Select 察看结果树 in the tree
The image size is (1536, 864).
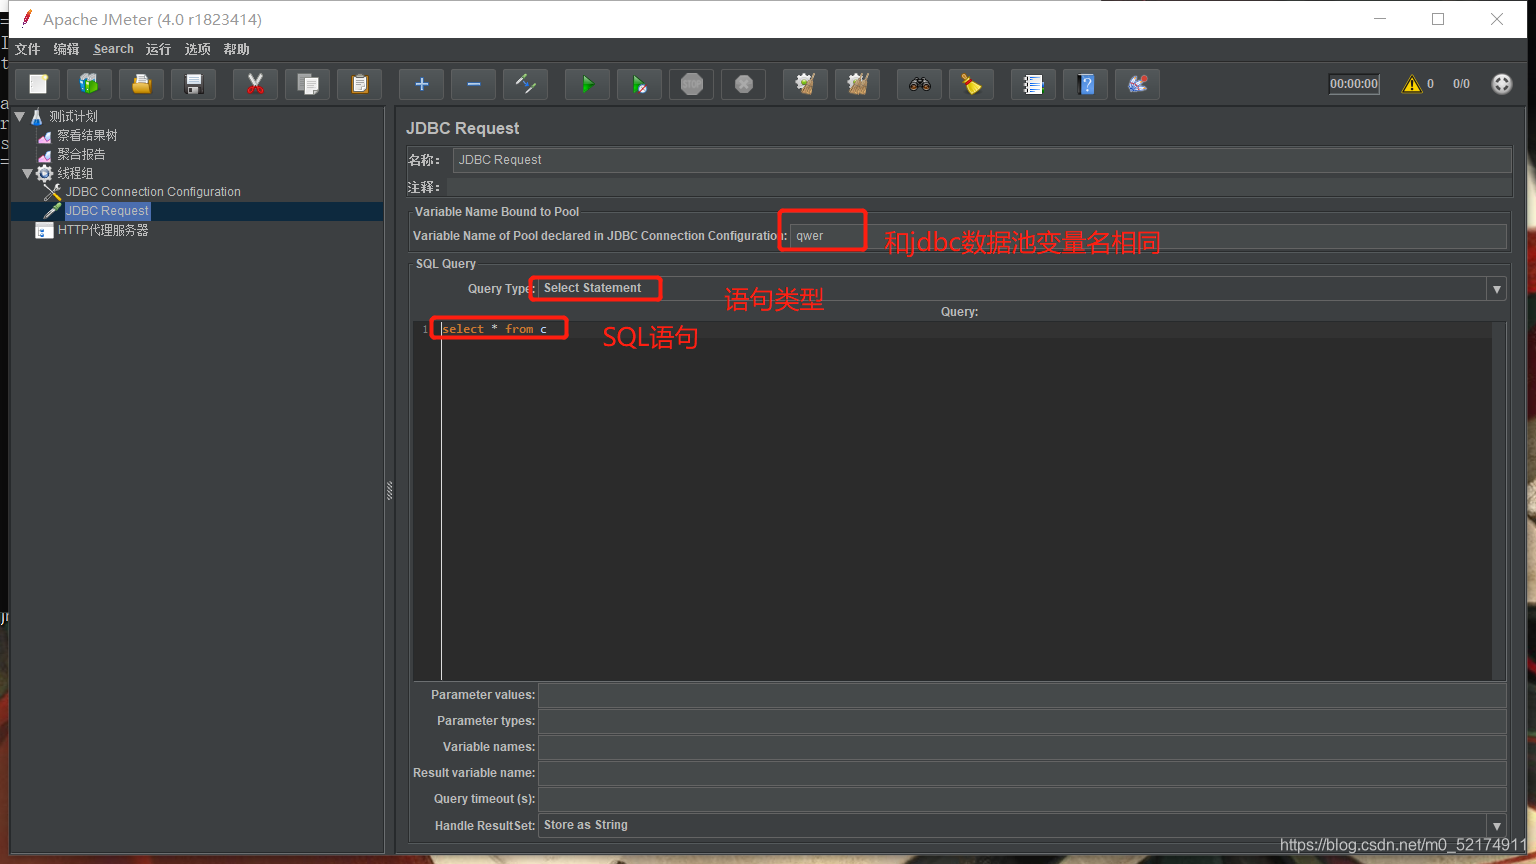pos(87,135)
